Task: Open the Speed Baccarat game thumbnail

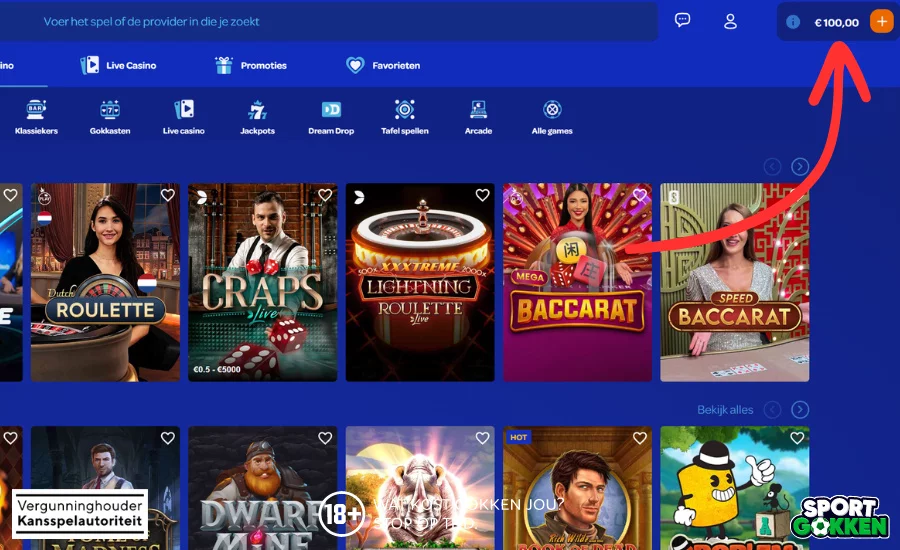Action: 734,282
